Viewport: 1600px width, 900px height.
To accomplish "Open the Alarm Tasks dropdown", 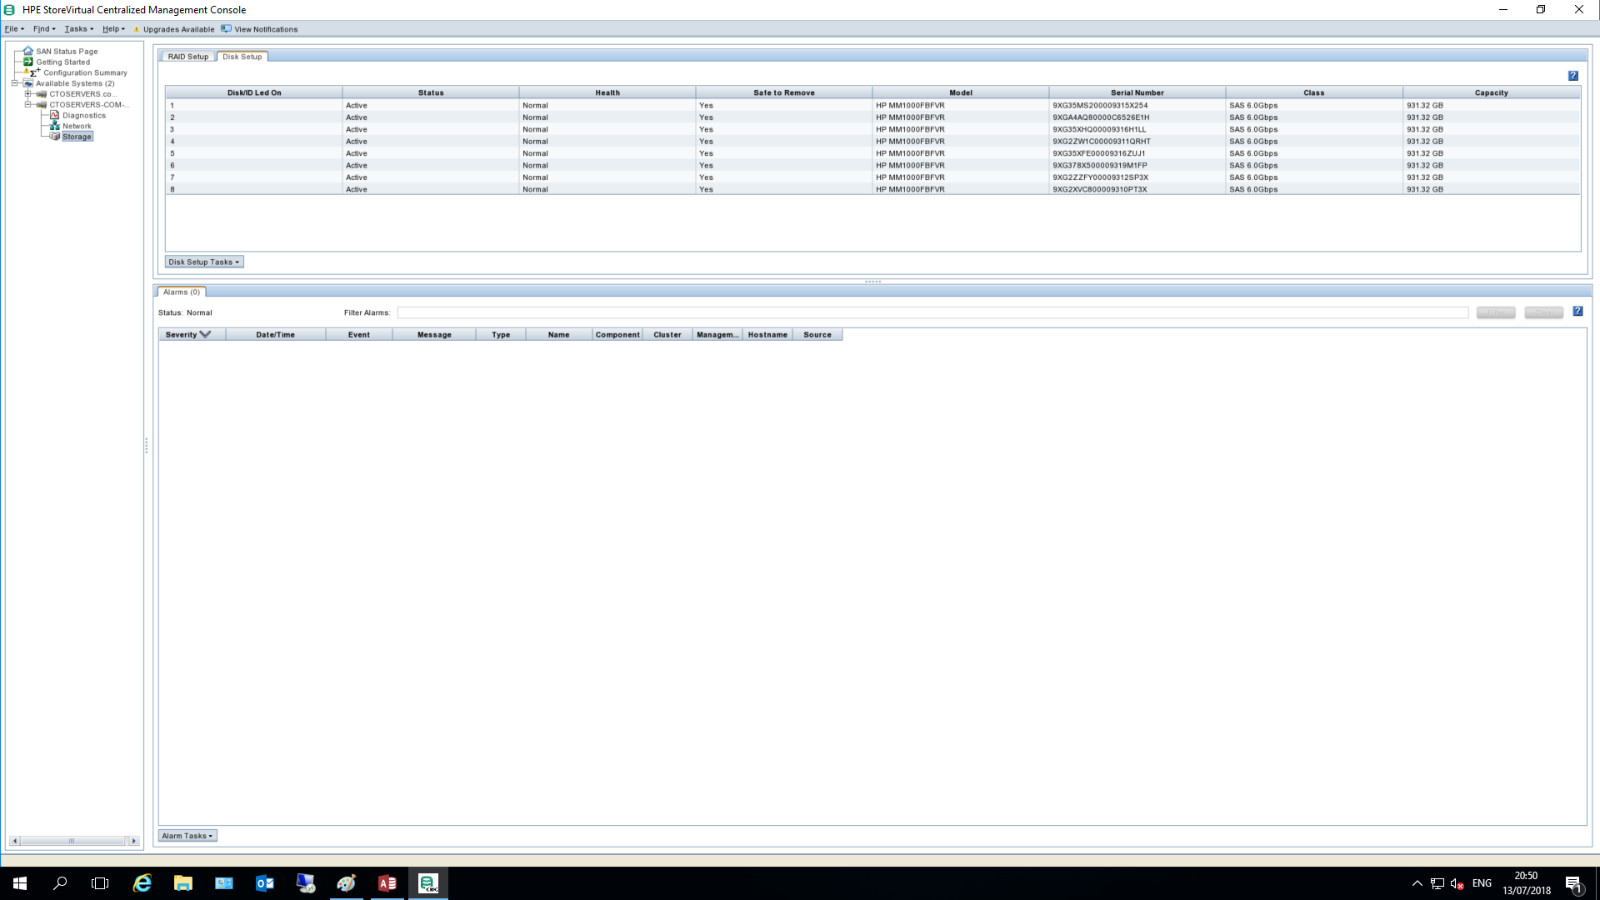I will pyautogui.click(x=187, y=836).
